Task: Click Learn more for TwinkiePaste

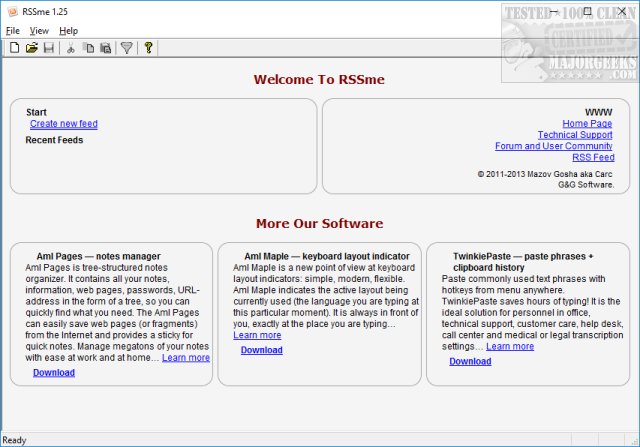Action: (510, 347)
